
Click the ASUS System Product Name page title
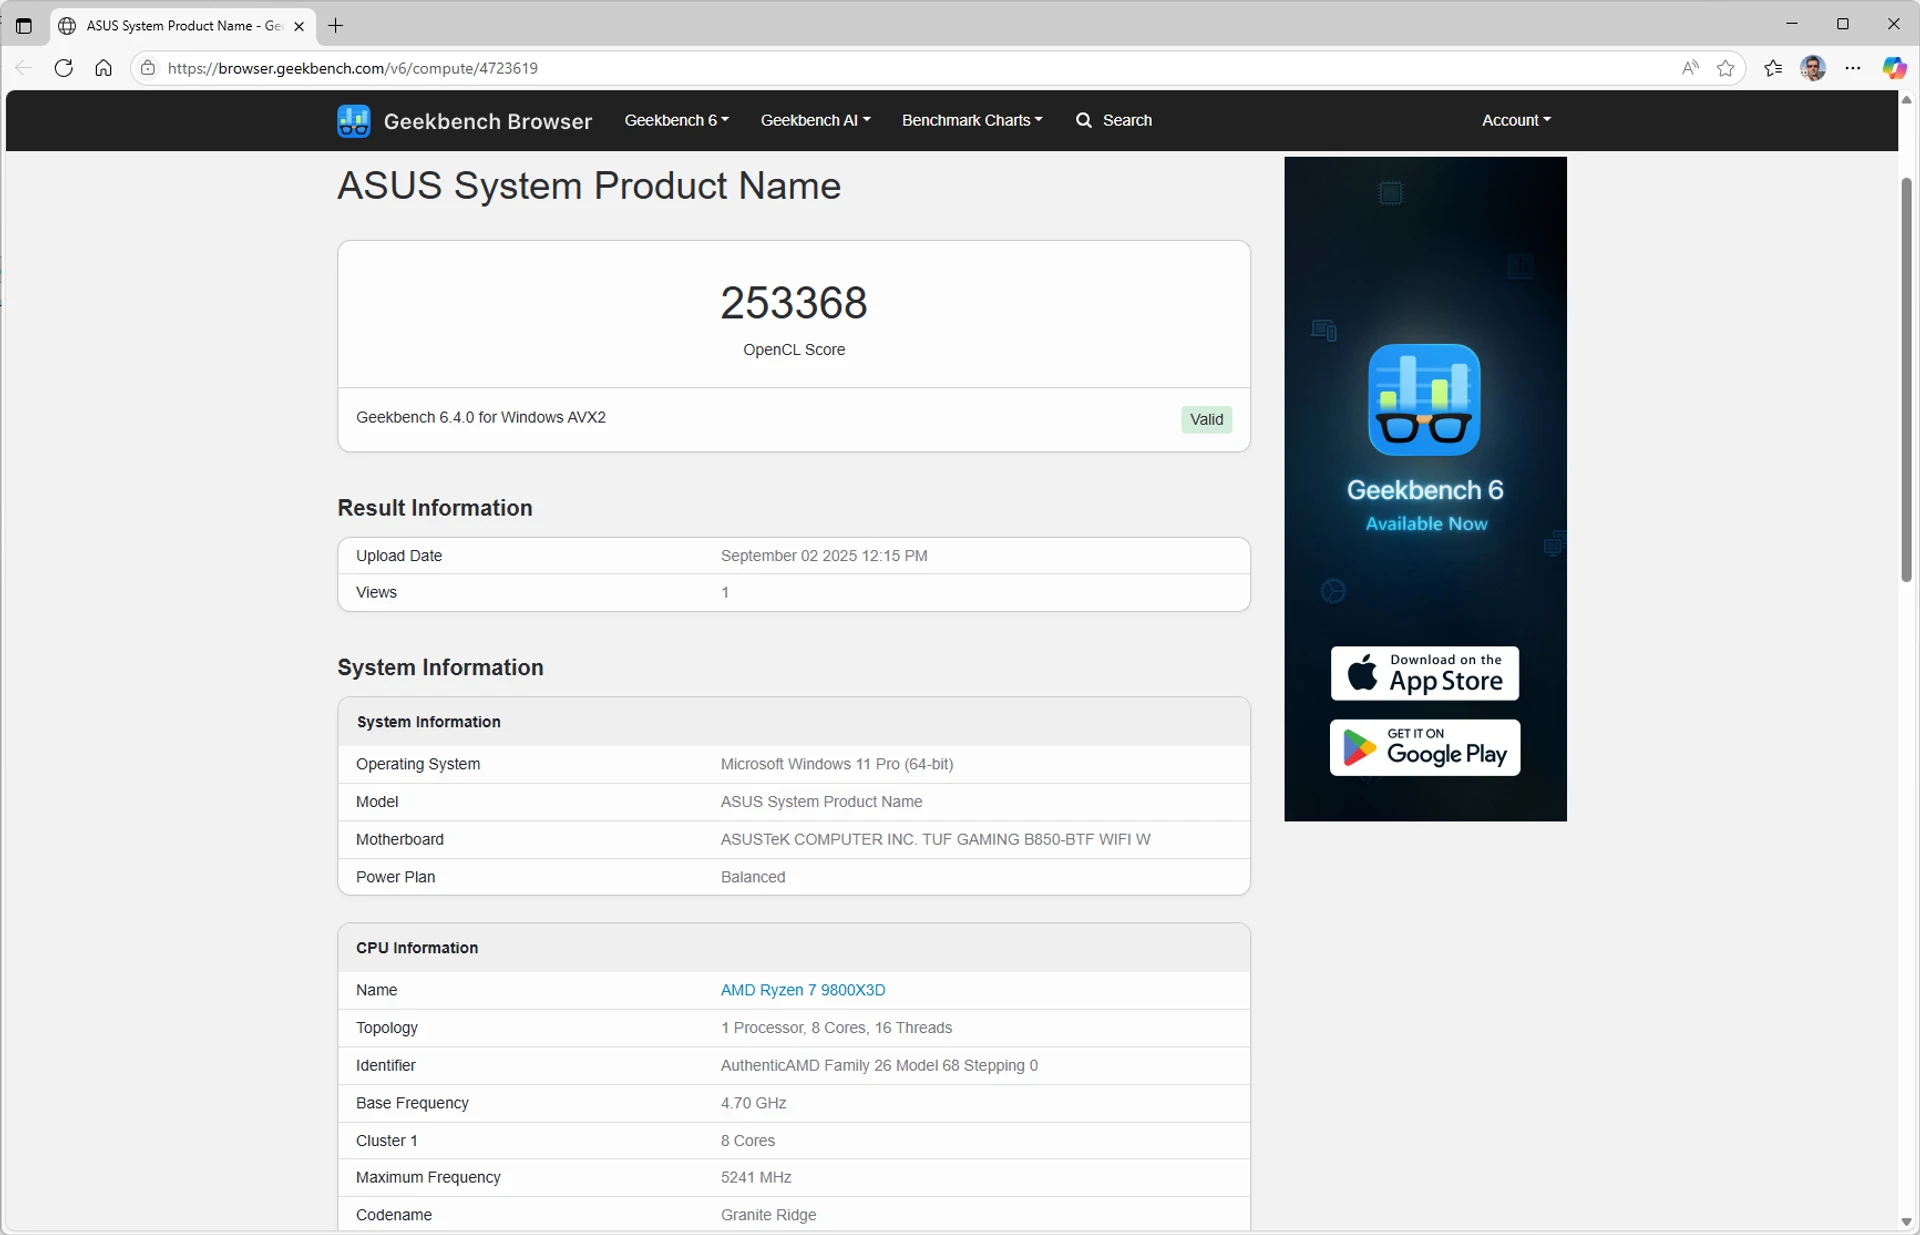(589, 186)
